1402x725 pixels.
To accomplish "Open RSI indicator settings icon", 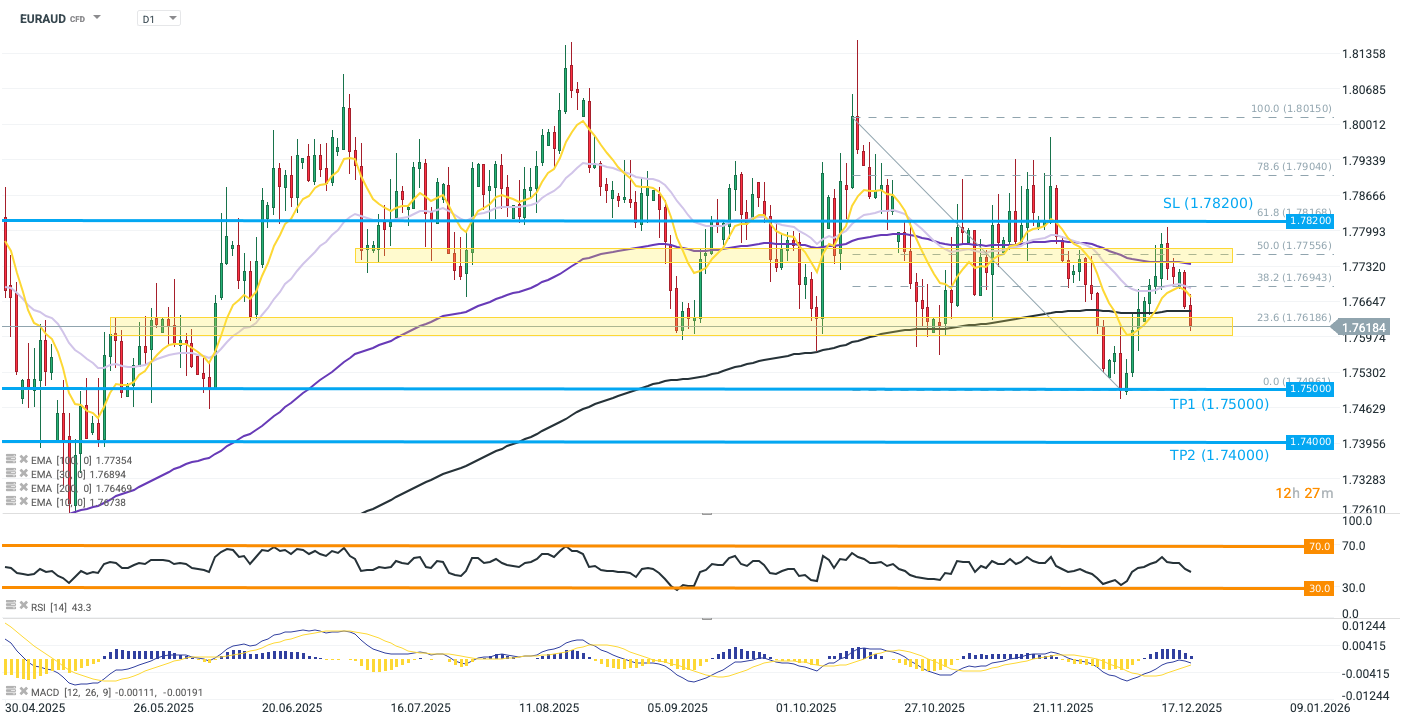I will (x=11, y=606).
